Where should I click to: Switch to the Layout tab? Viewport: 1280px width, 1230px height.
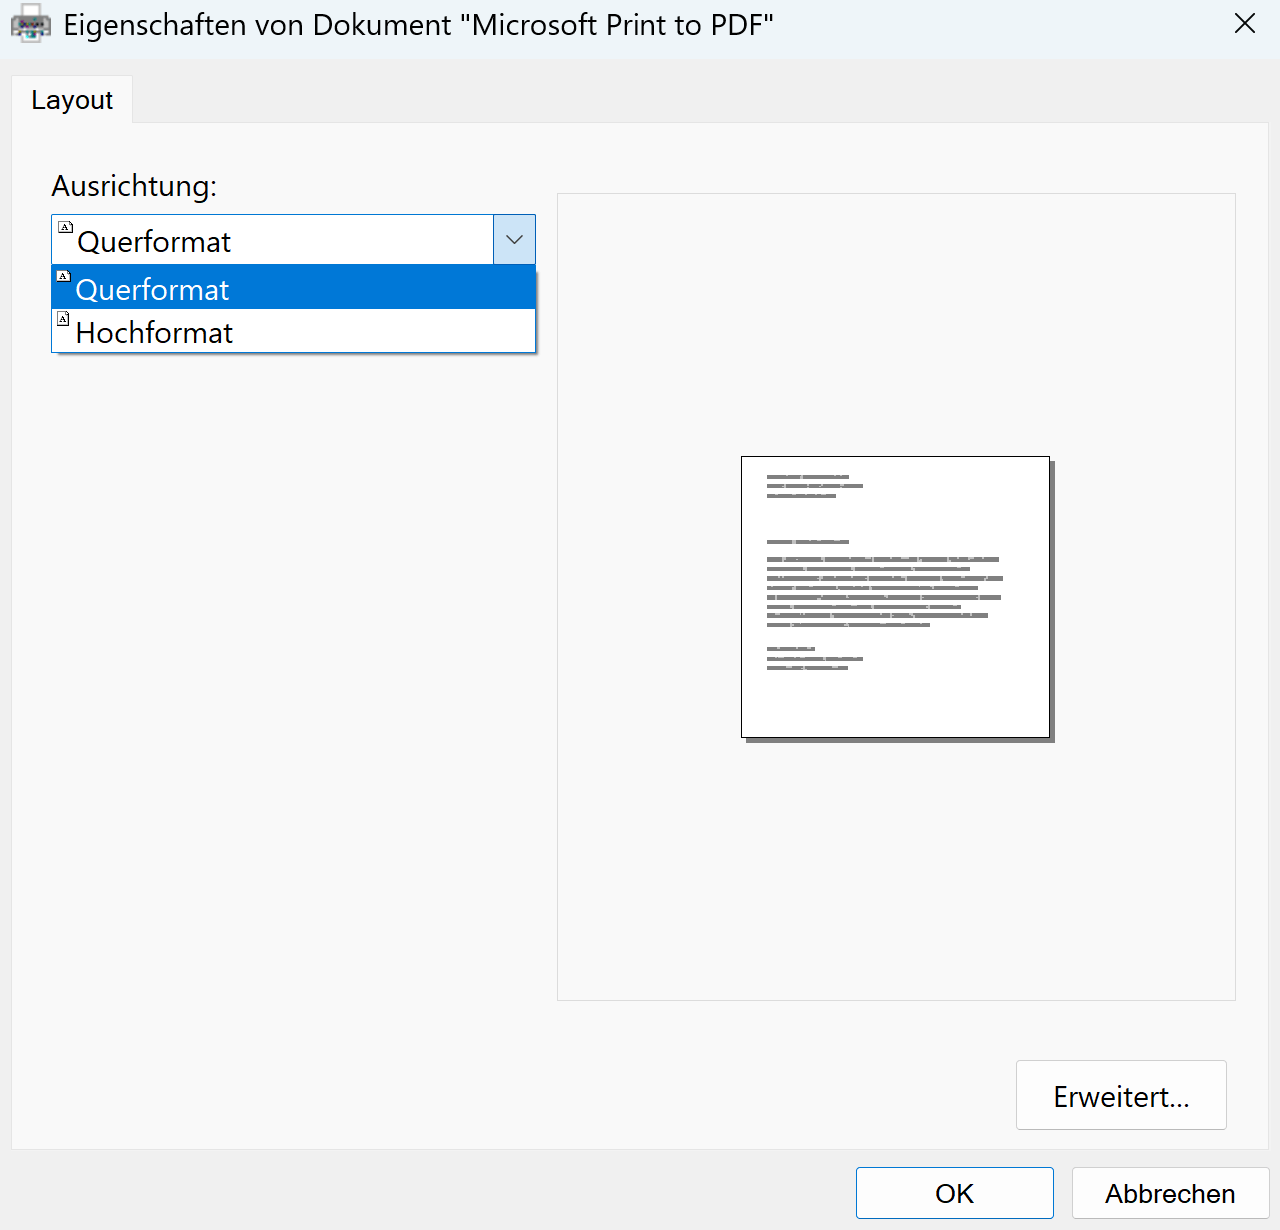72,100
